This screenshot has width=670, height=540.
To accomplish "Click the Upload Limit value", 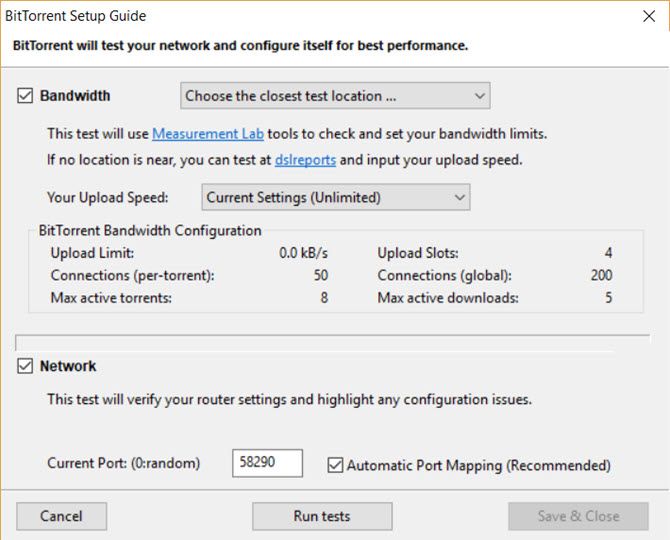I will [303, 254].
